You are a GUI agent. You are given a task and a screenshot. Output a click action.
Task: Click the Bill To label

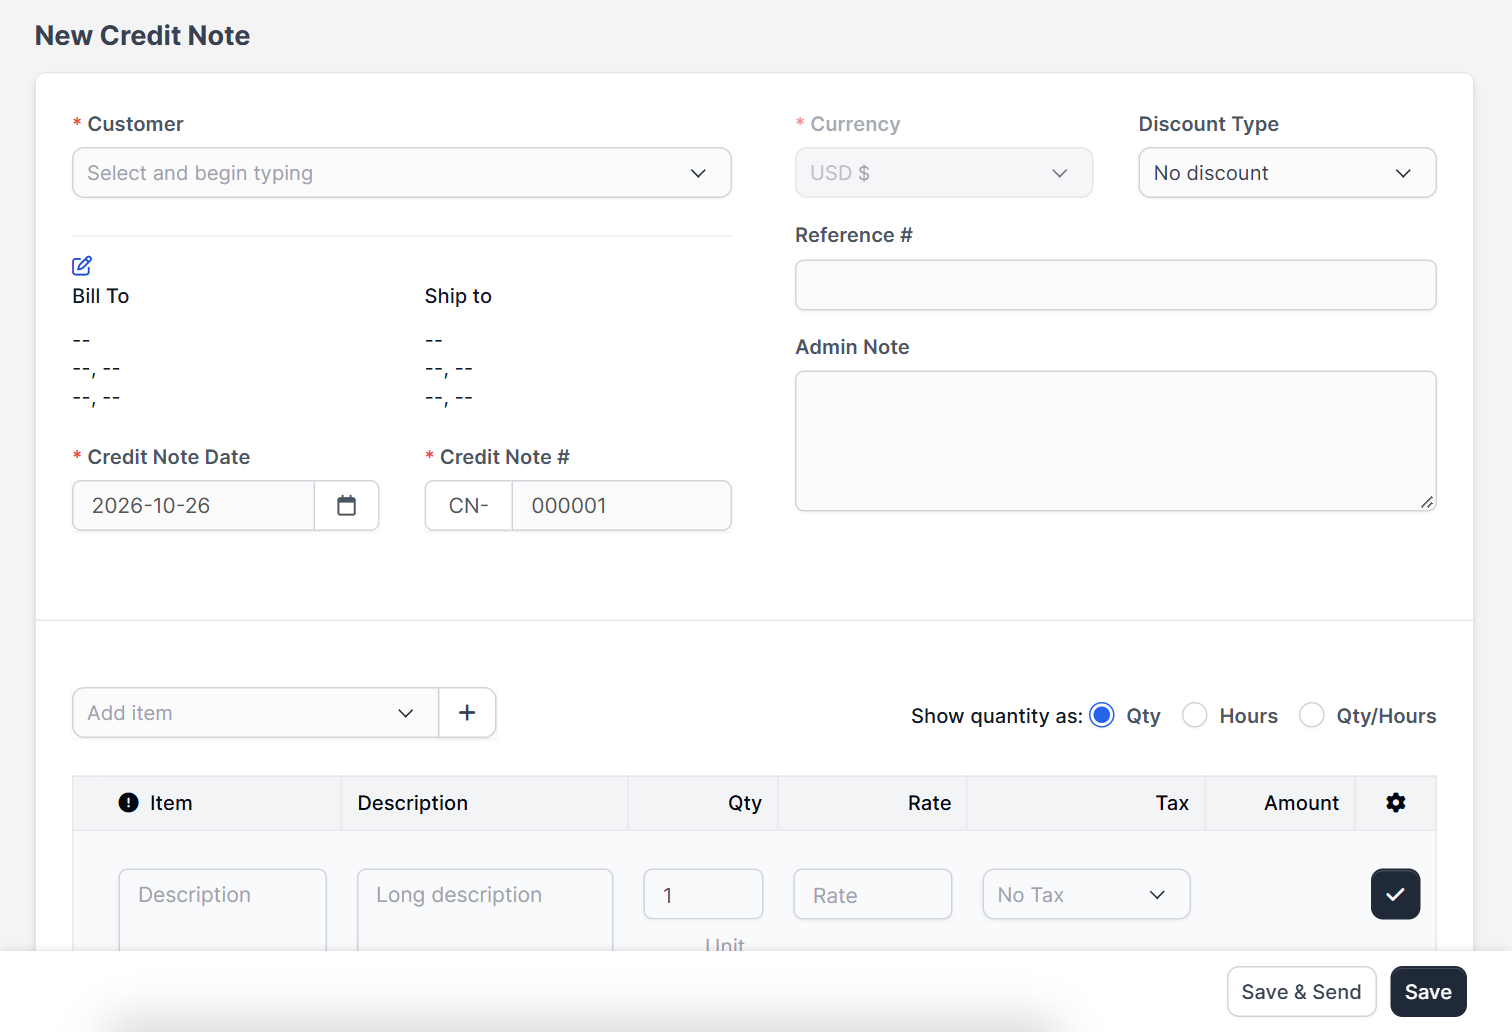pos(101,296)
